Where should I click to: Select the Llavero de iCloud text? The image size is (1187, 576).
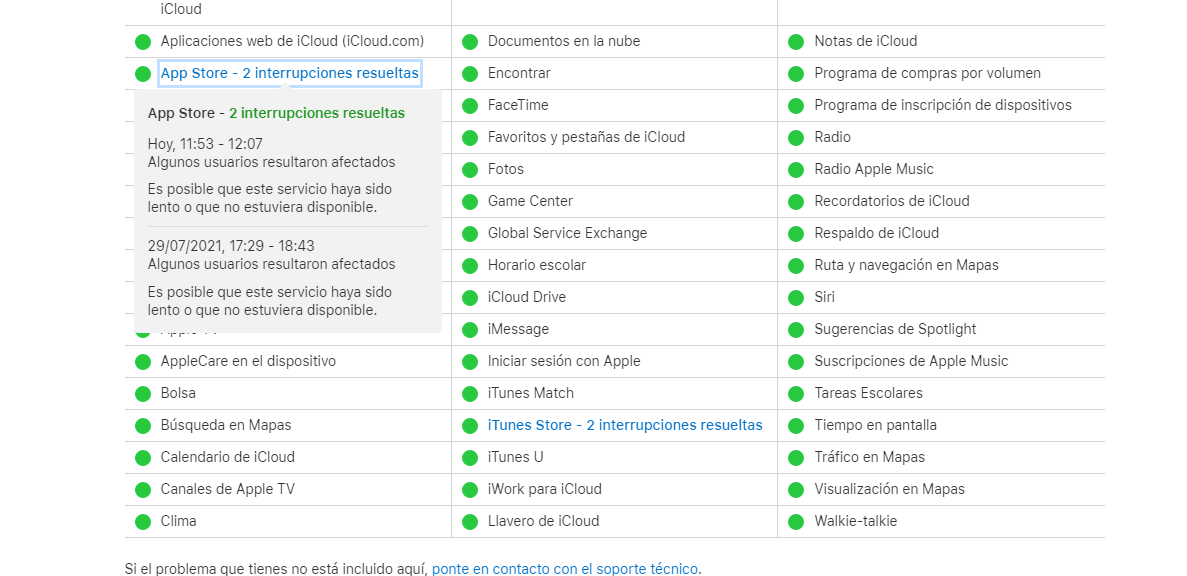point(544,521)
